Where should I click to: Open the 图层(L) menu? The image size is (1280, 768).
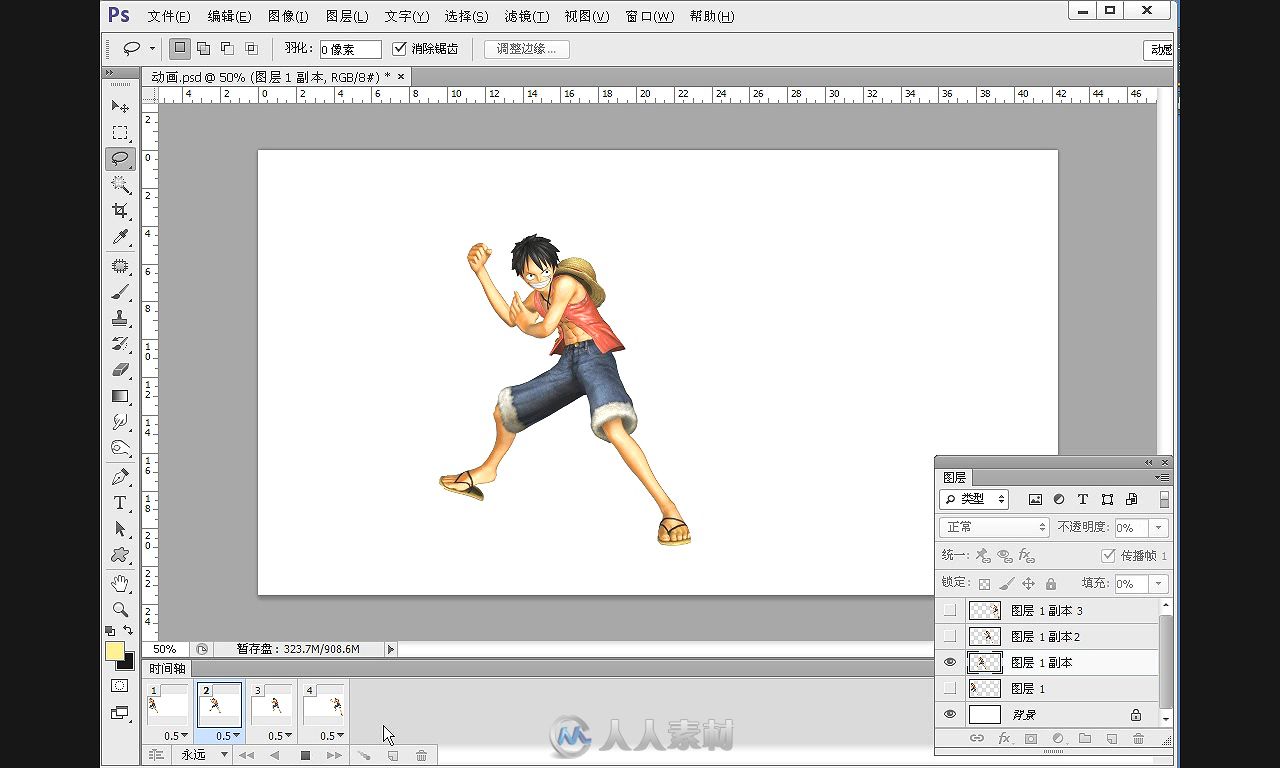(347, 16)
